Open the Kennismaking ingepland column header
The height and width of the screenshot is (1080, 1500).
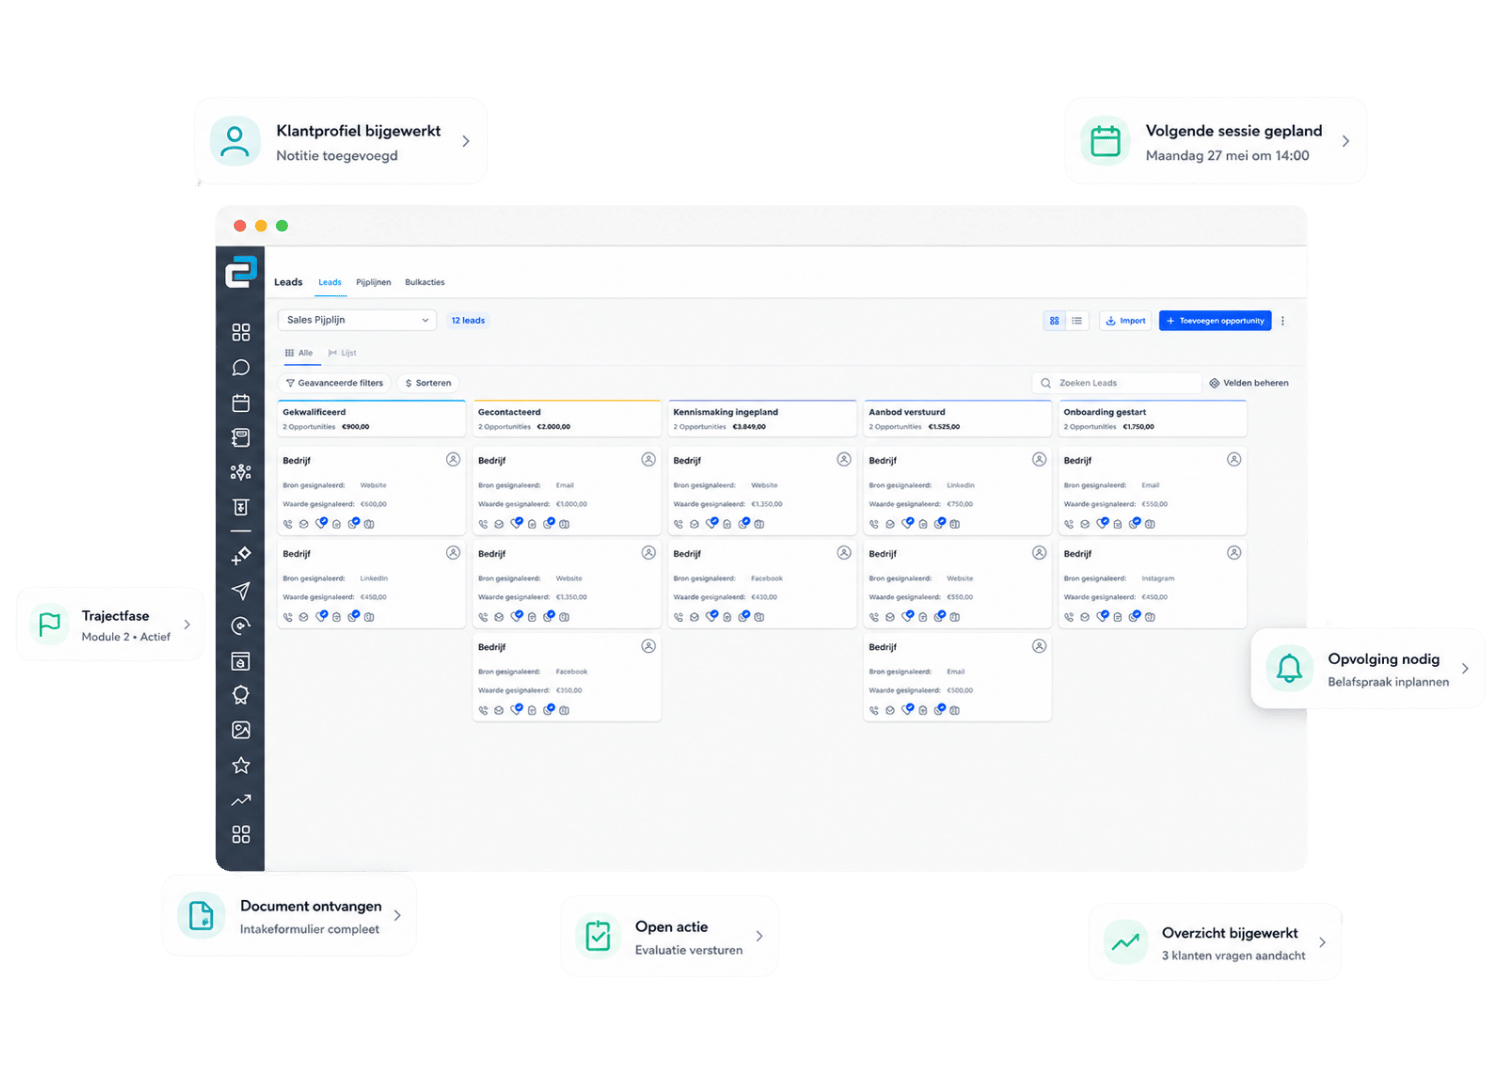coord(762,419)
